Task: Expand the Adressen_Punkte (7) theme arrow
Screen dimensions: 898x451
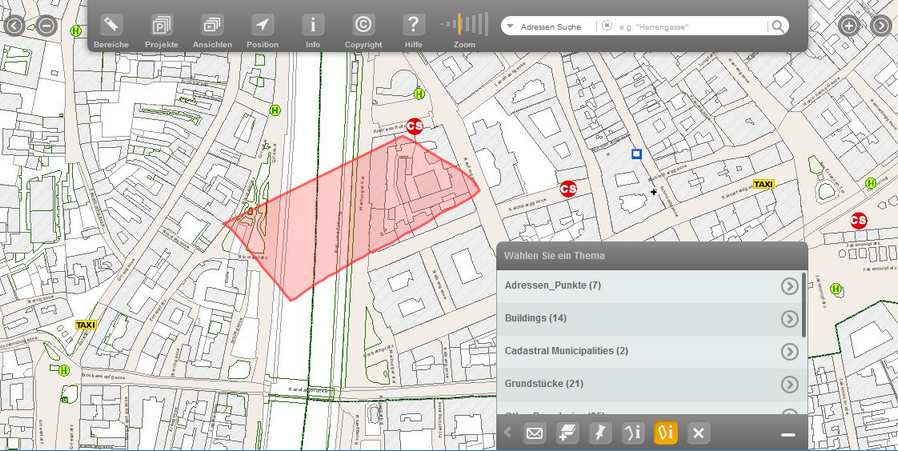Action: [789, 286]
